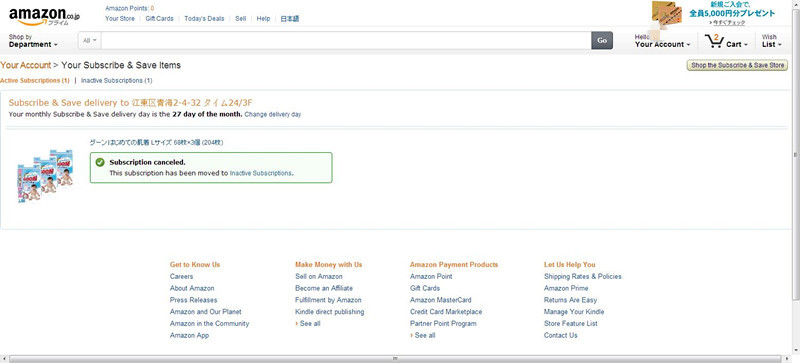This screenshot has height=363, width=800.
Task: Open the All search category dropdown
Action: click(x=90, y=40)
